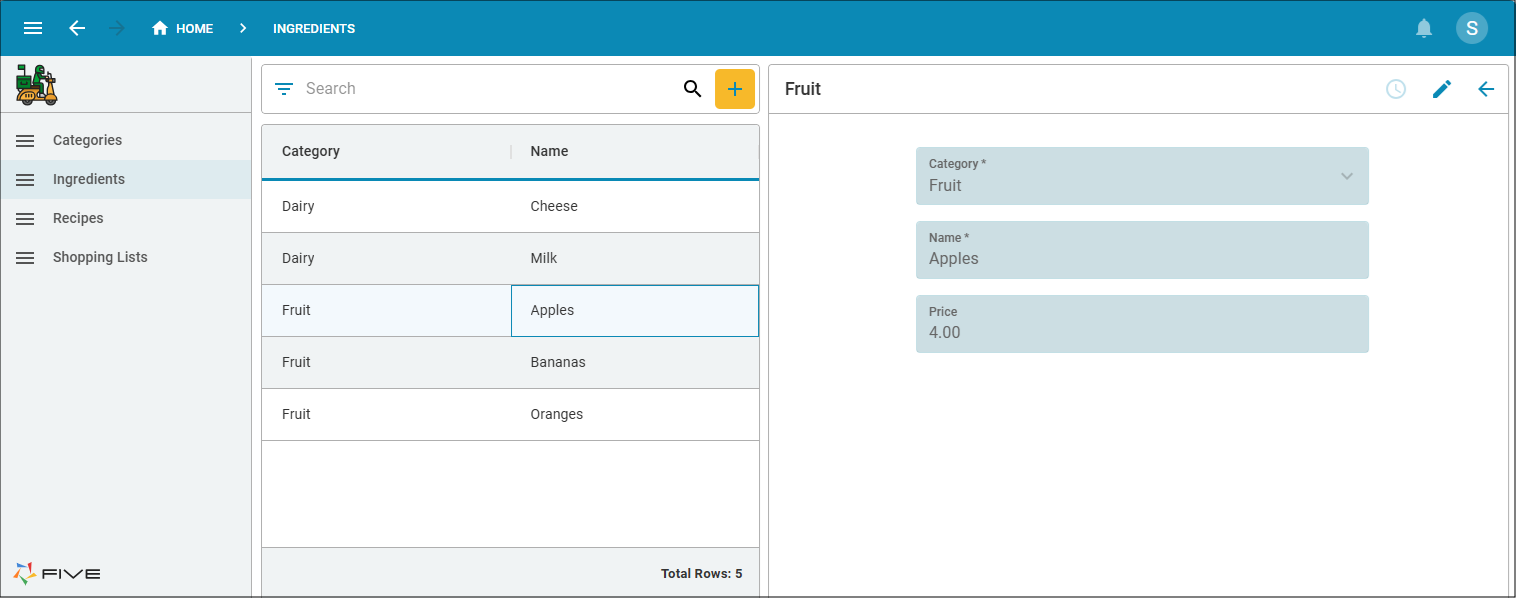This screenshot has width=1516, height=598.
Task: Click the Price field in form
Action: coord(1142,324)
